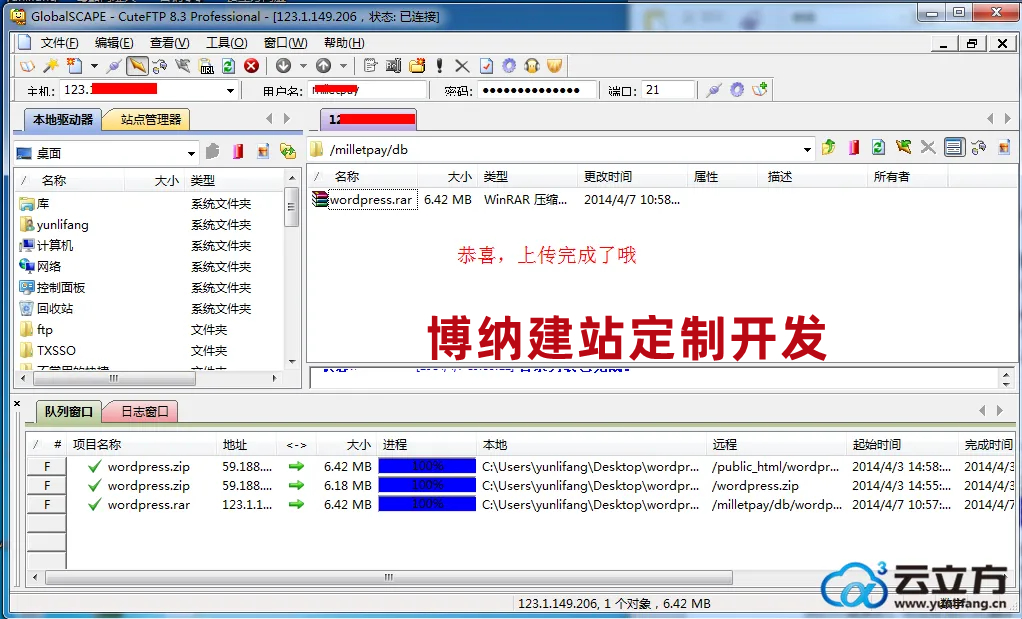
Task: Click the upload arrow toolbar icon
Action: (323, 66)
